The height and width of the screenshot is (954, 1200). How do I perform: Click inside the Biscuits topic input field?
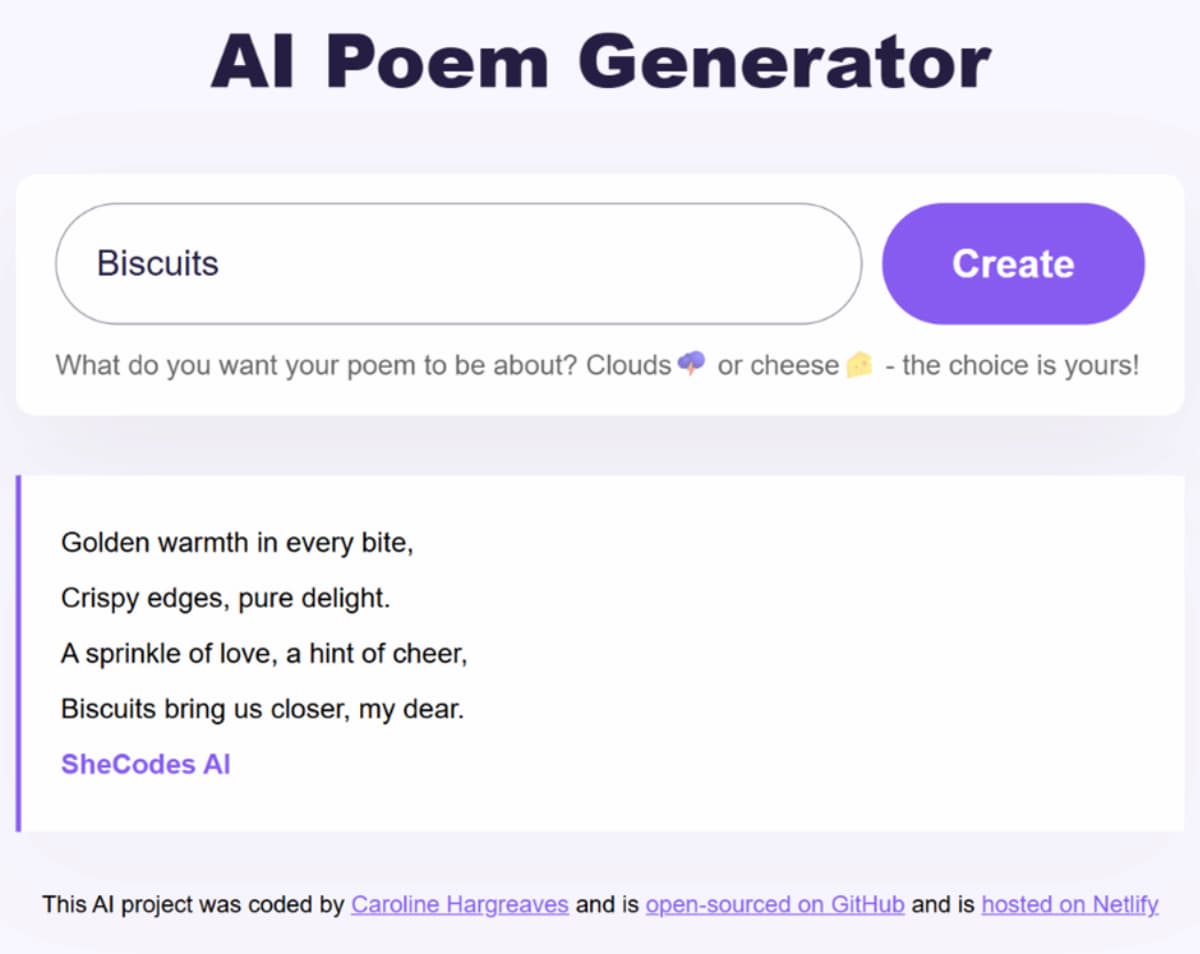click(450, 263)
